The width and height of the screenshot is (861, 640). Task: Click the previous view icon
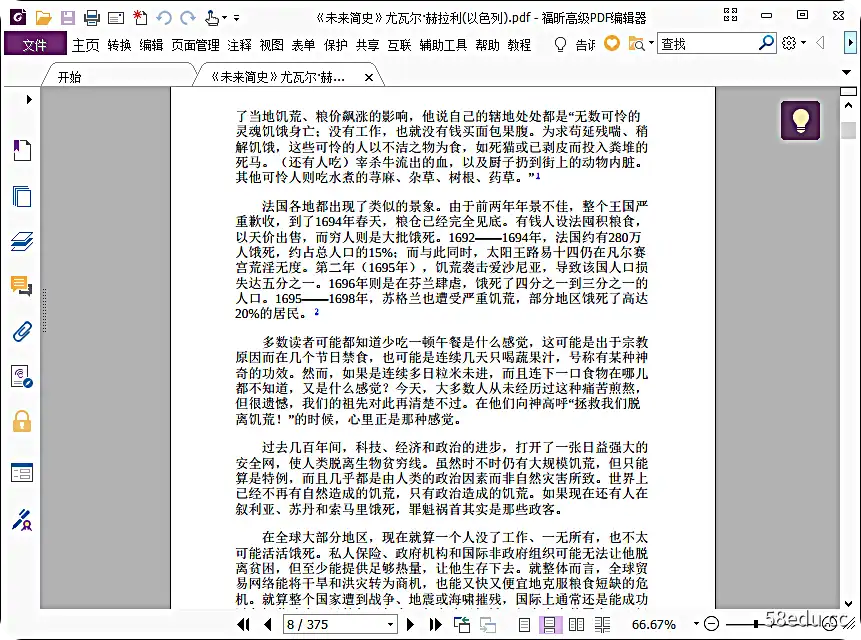[x=462, y=624]
